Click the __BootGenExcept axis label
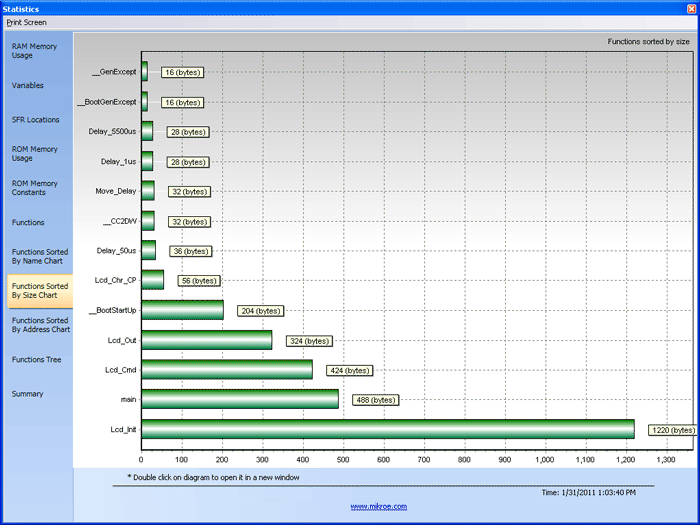This screenshot has height=525, width=700. tap(107, 102)
